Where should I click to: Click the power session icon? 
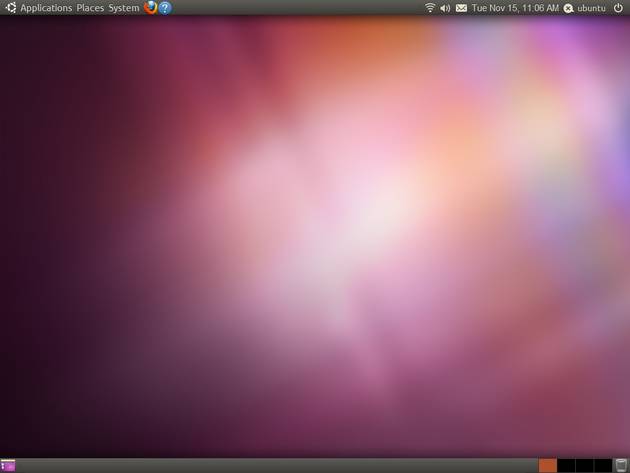[x=618, y=8]
